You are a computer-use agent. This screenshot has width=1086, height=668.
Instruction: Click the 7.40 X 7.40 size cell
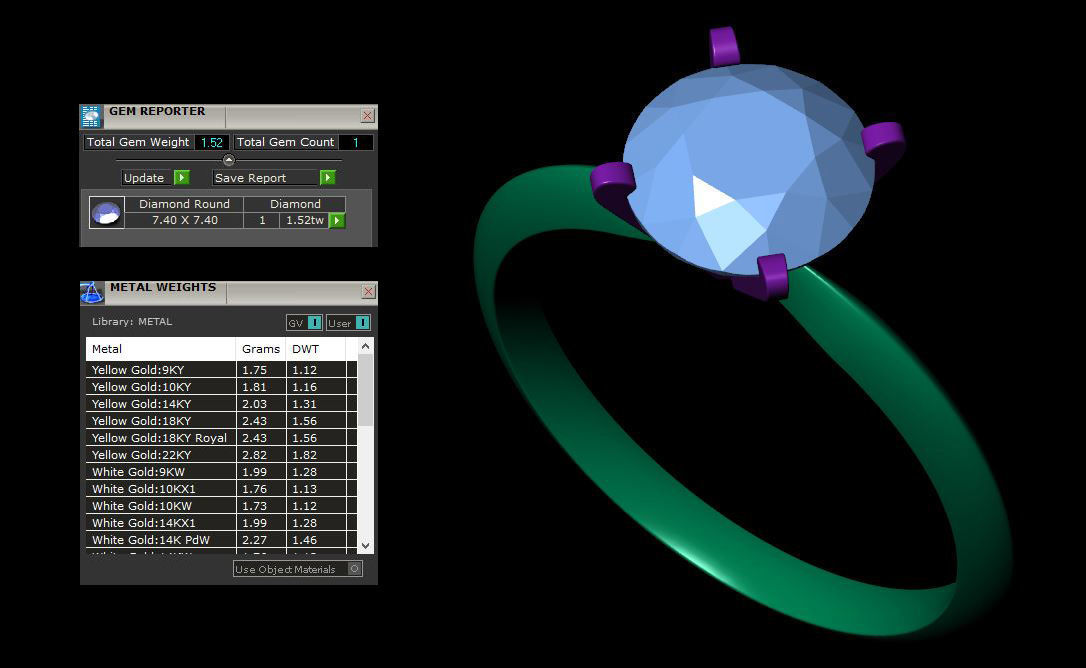pos(185,220)
